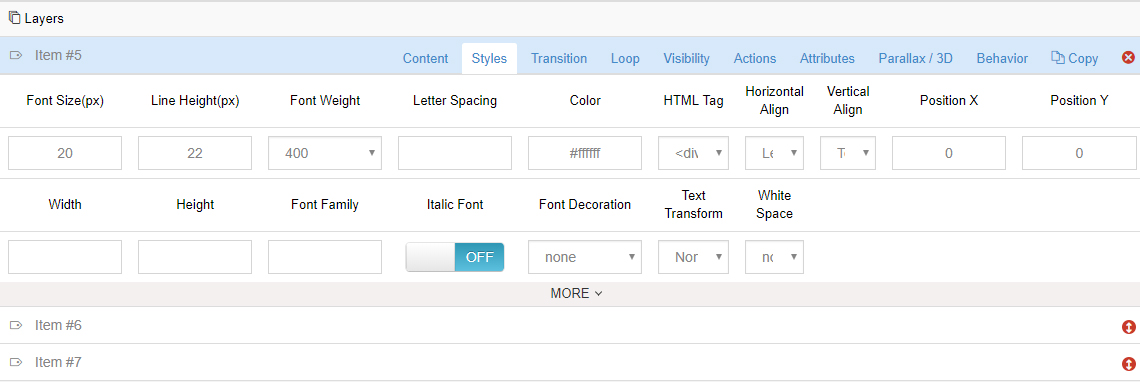Click the tag icon beside Item #5

(x=16, y=55)
